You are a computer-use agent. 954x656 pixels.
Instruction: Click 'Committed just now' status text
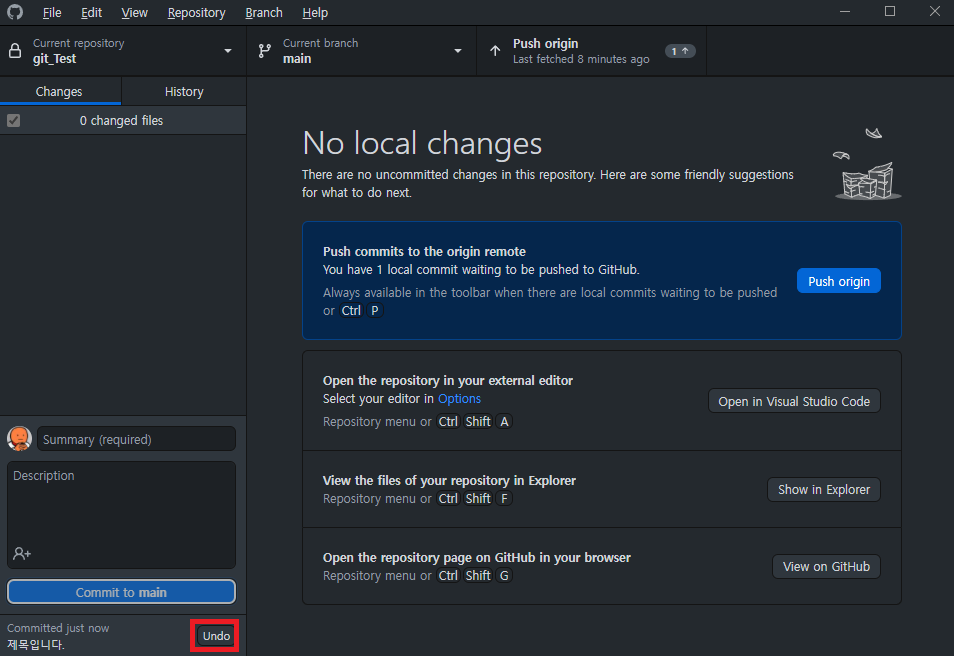click(x=58, y=628)
